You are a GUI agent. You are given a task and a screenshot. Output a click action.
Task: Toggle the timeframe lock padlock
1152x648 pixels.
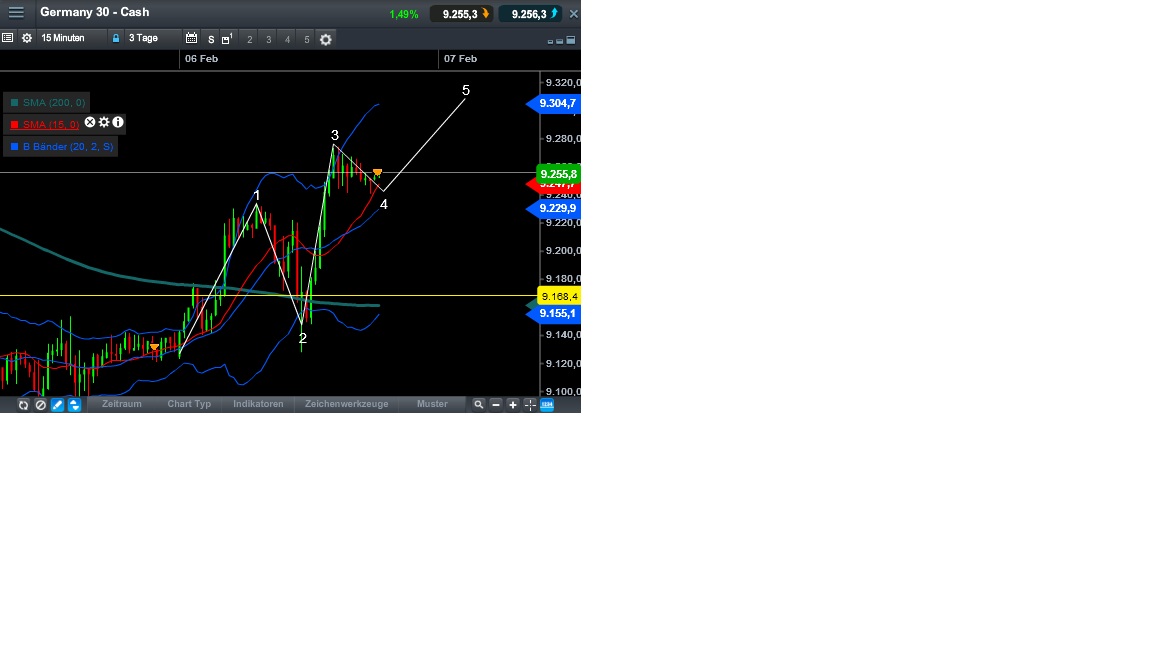click(x=117, y=38)
